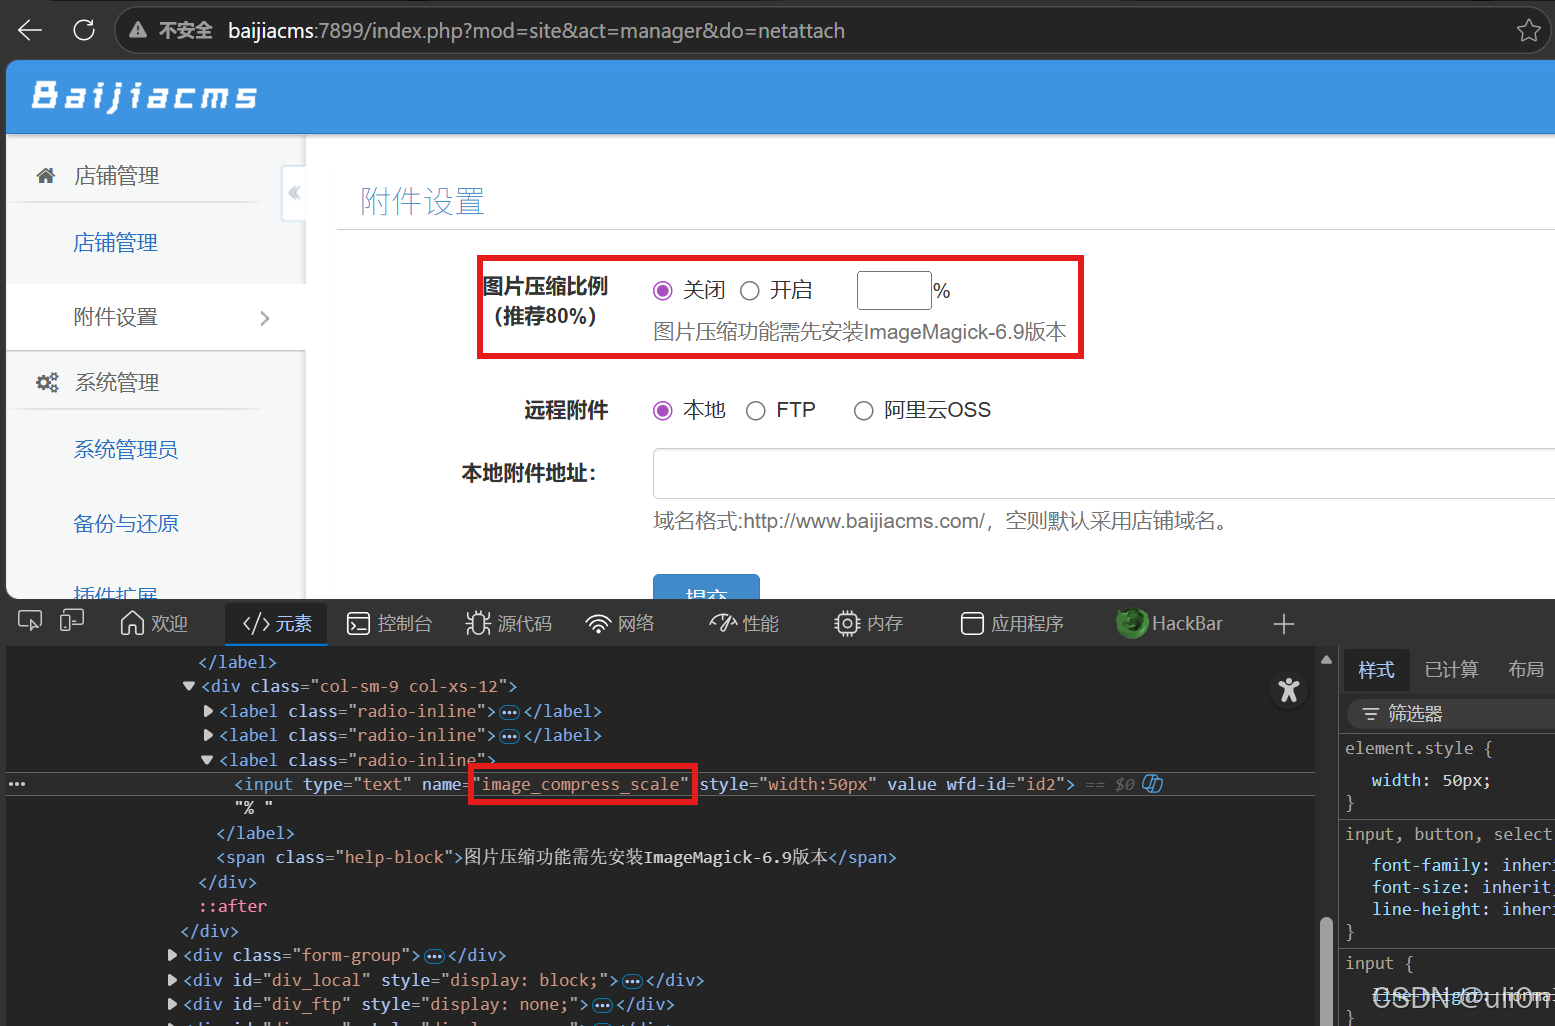Choose 阿里云OSS remote attachment option
This screenshot has height=1026, width=1555.
[863, 411]
